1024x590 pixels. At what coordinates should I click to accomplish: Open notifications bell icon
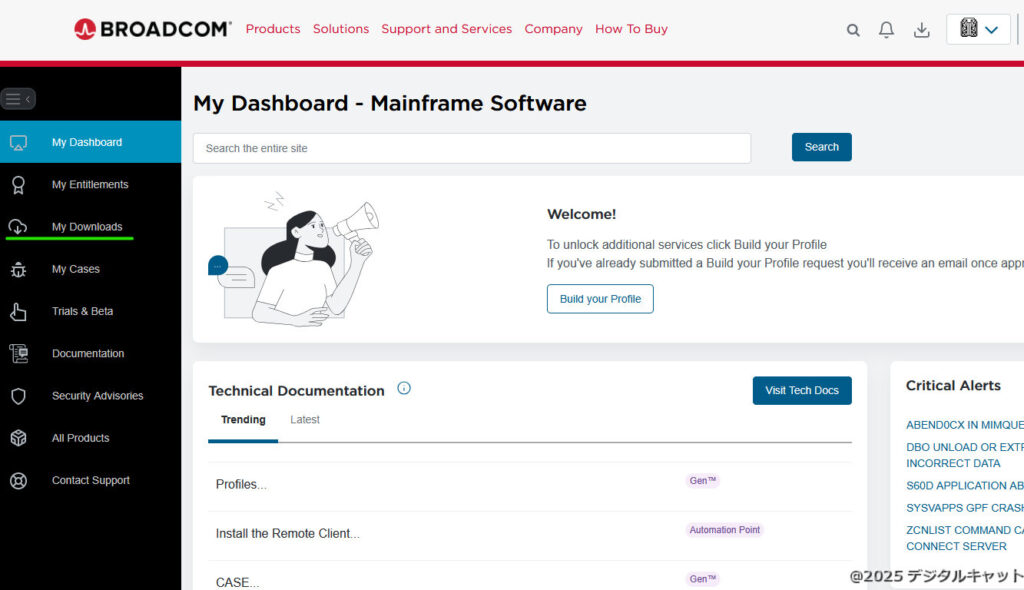click(x=886, y=30)
